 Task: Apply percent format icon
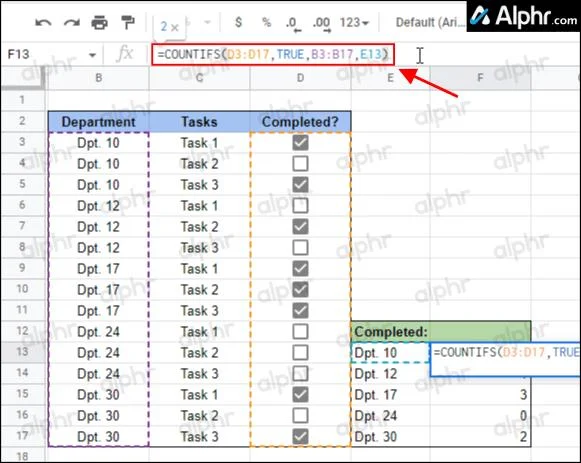point(266,22)
